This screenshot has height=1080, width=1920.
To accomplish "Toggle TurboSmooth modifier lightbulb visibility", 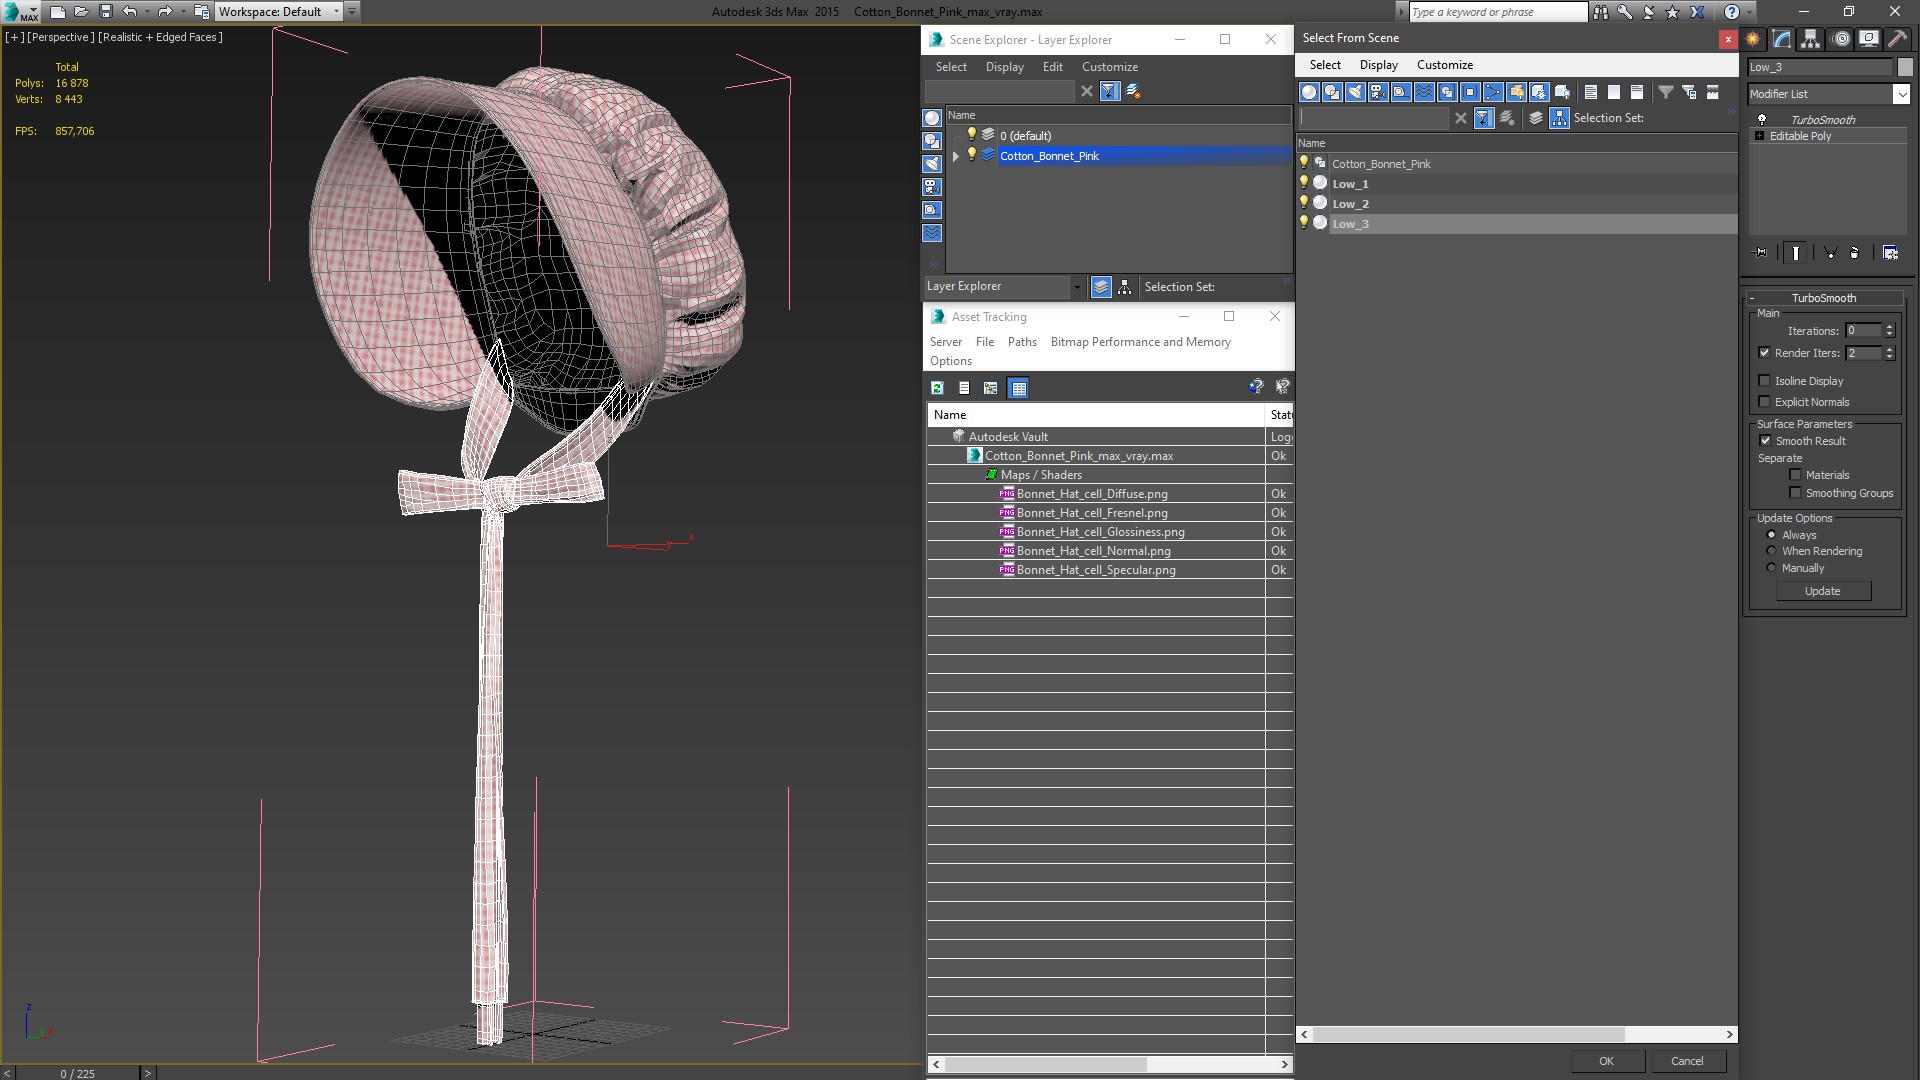I will 1762,119.
